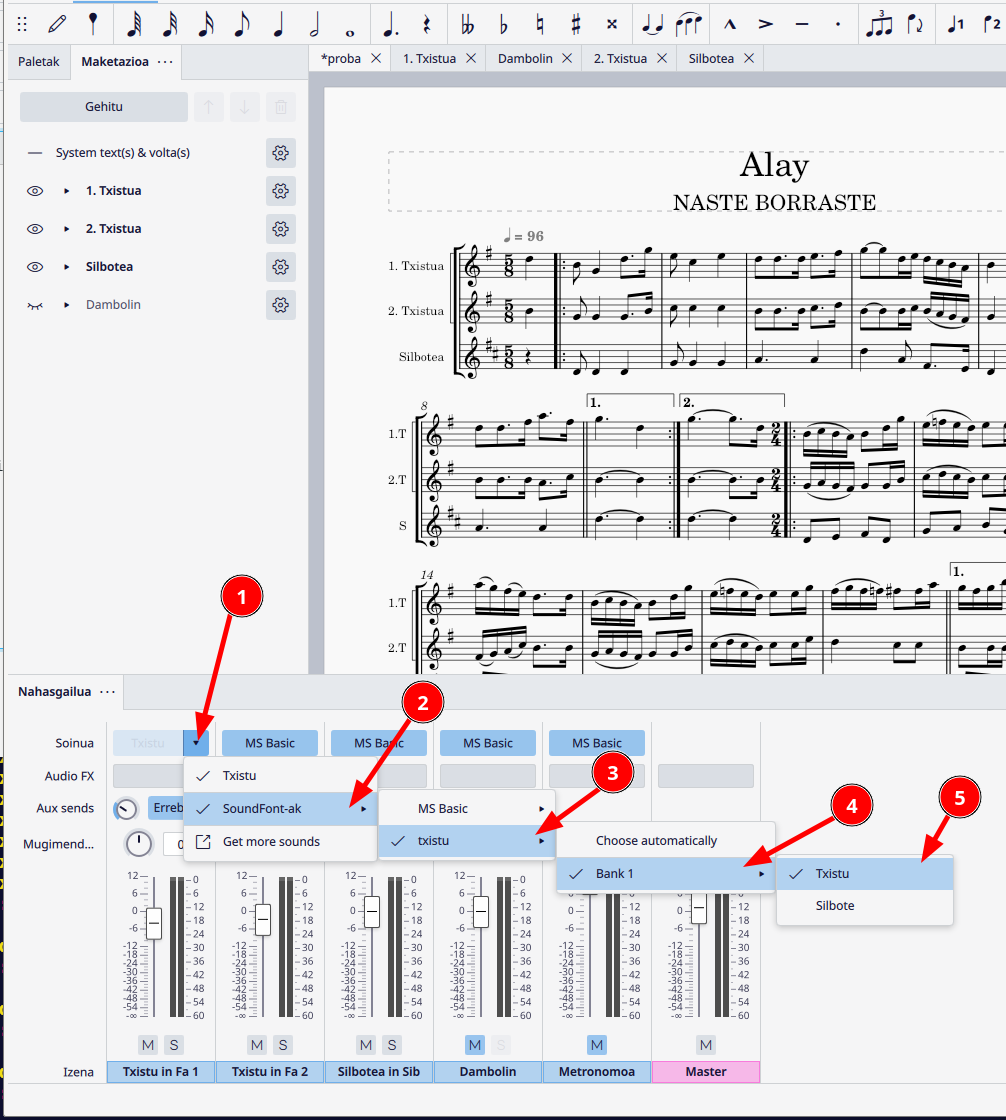
Task: Expand the 2. Txistua instrument tree
Action: (x=67, y=229)
